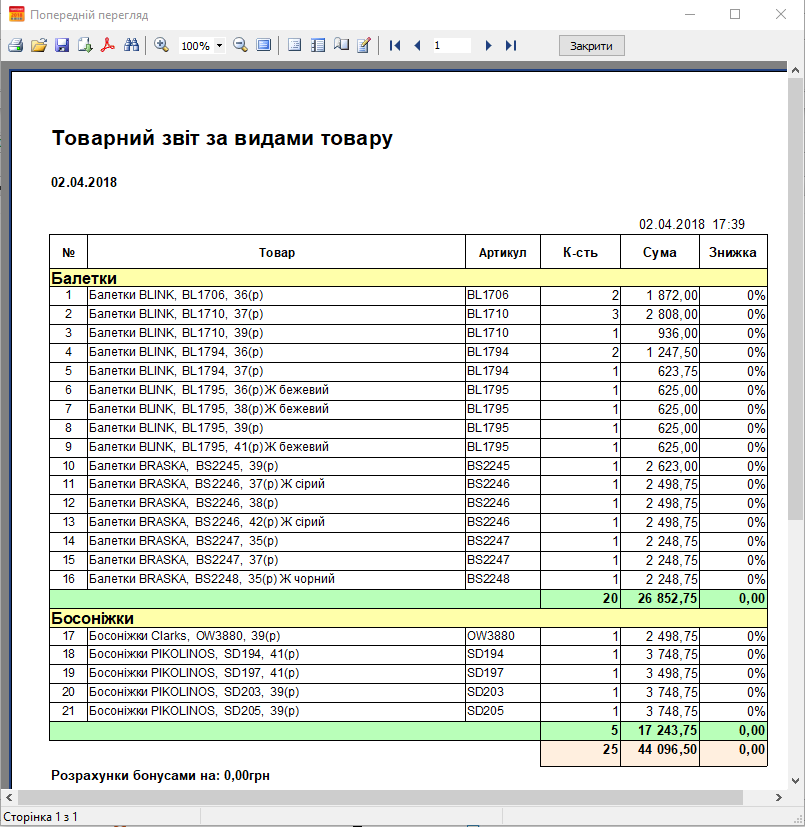
Task: Jump to the last page
Action: tap(511, 46)
